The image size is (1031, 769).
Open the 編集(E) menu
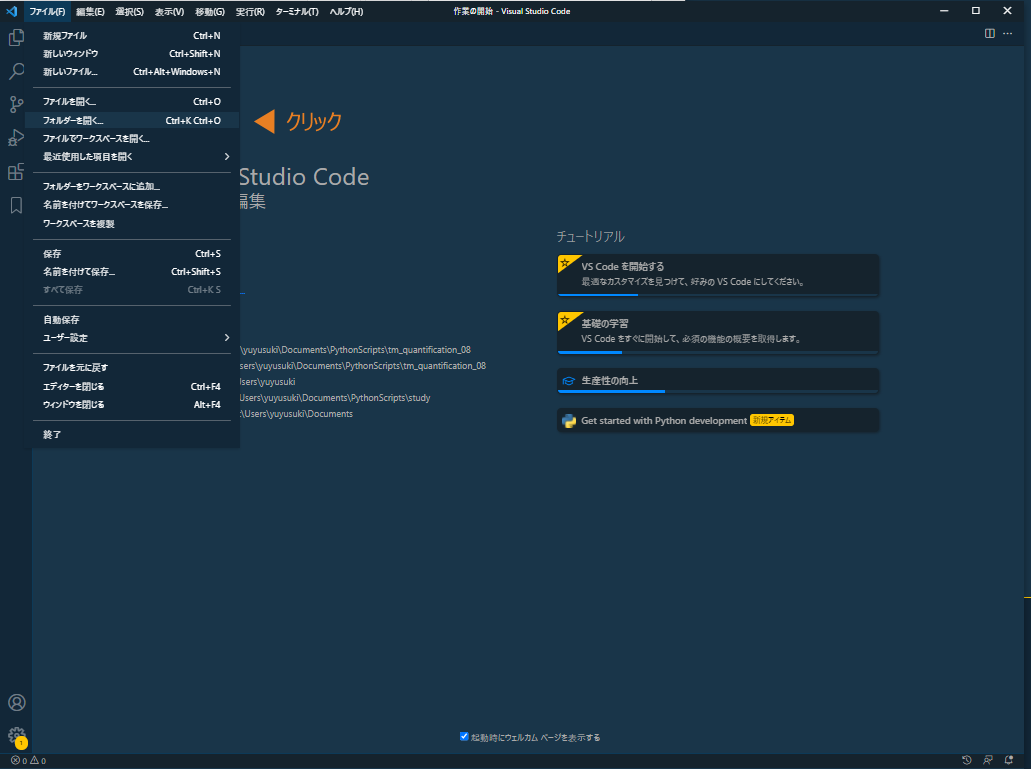point(90,12)
